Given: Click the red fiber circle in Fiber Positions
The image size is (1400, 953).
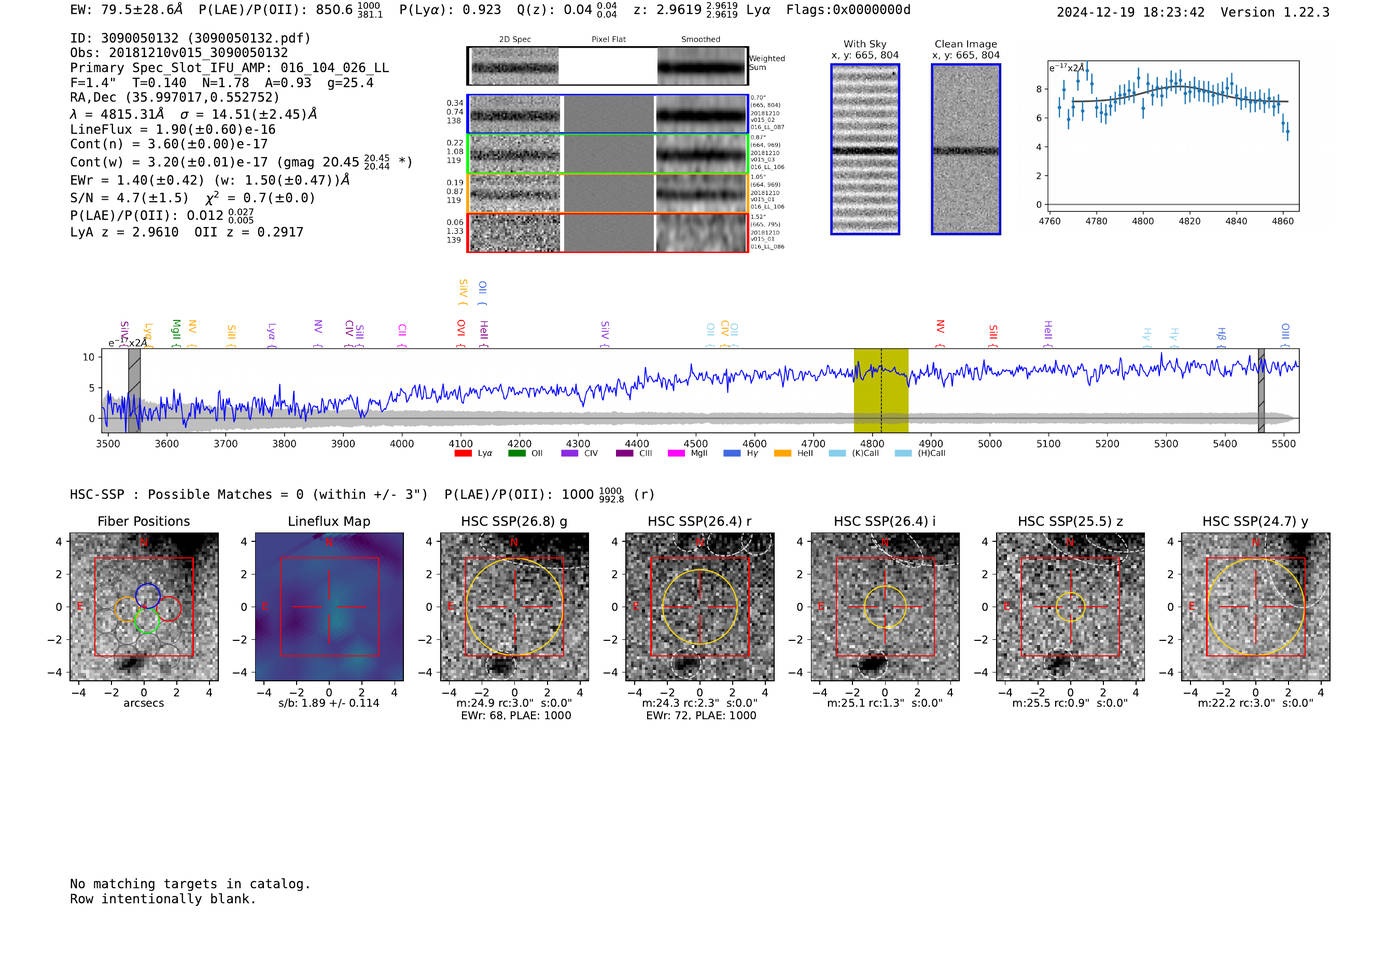Looking at the screenshot, I should (167, 609).
